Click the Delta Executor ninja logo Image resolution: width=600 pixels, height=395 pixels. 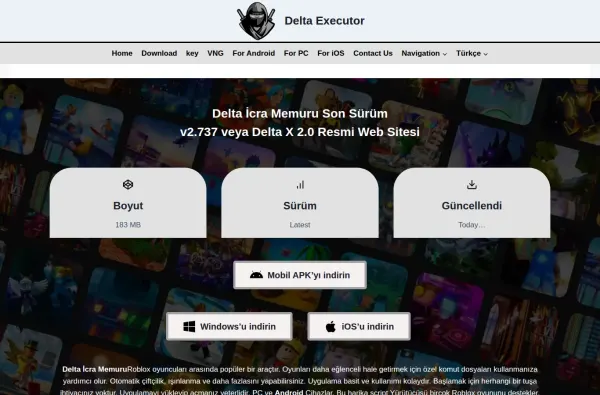(x=256, y=21)
